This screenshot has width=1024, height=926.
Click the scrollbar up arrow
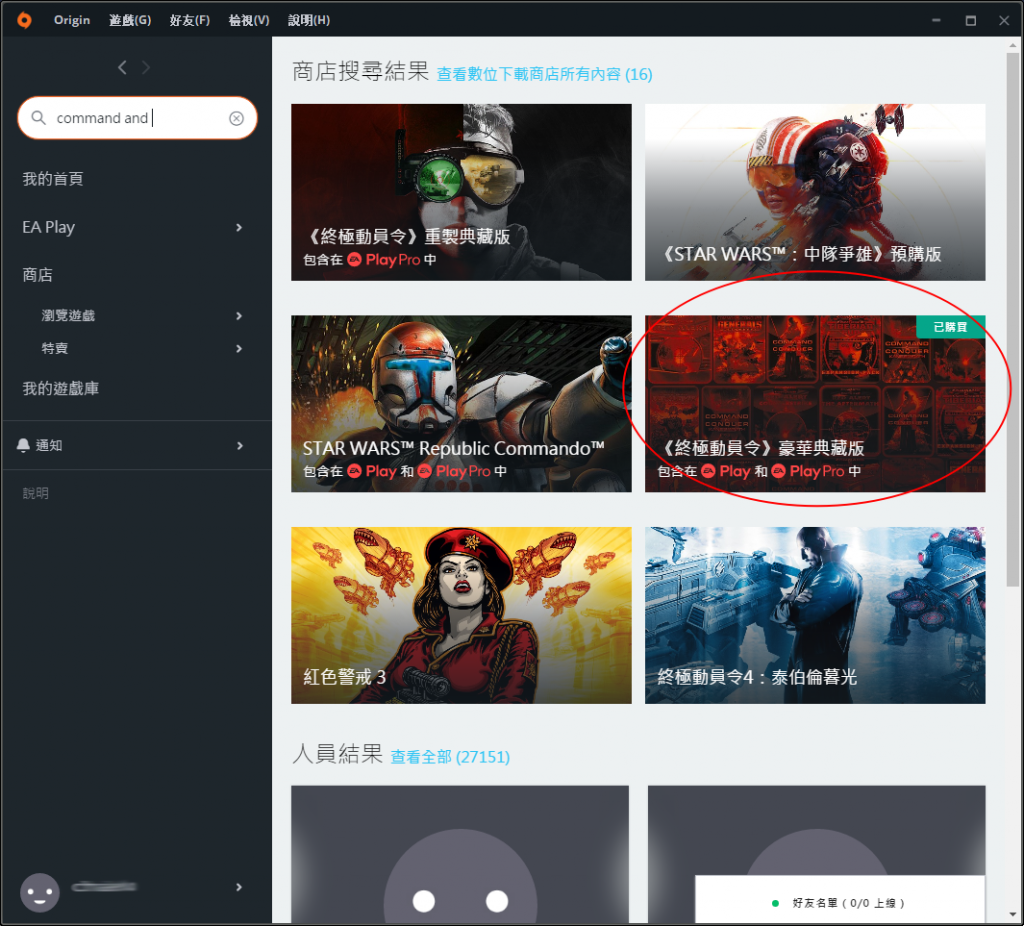pyautogui.click(x=1013, y=45)
